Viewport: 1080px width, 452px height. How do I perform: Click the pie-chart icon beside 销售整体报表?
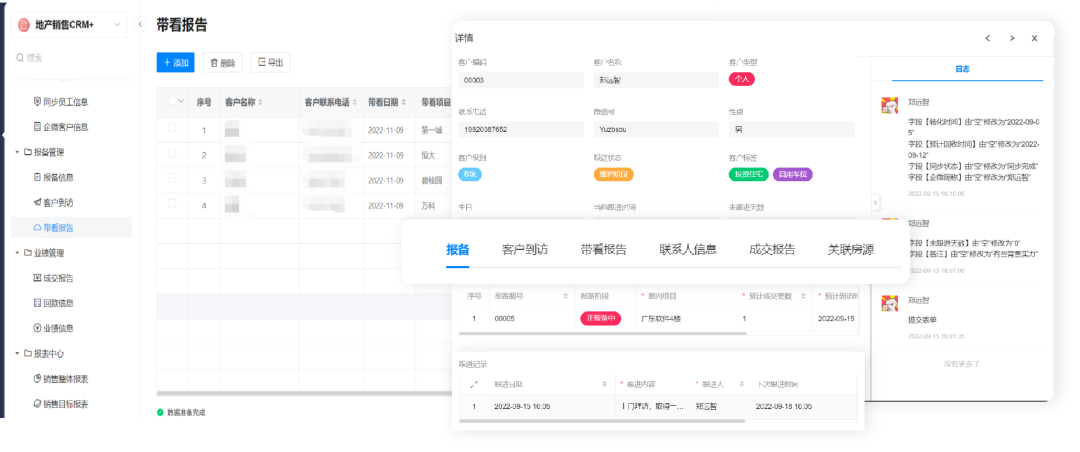click(x=37, y=379)
